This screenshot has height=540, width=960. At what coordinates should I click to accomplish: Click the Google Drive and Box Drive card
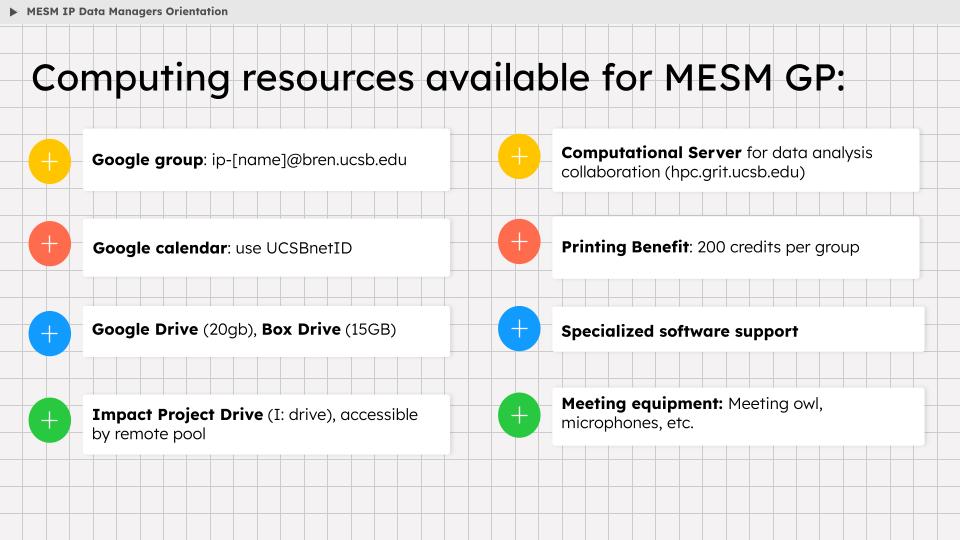[266, 331]
